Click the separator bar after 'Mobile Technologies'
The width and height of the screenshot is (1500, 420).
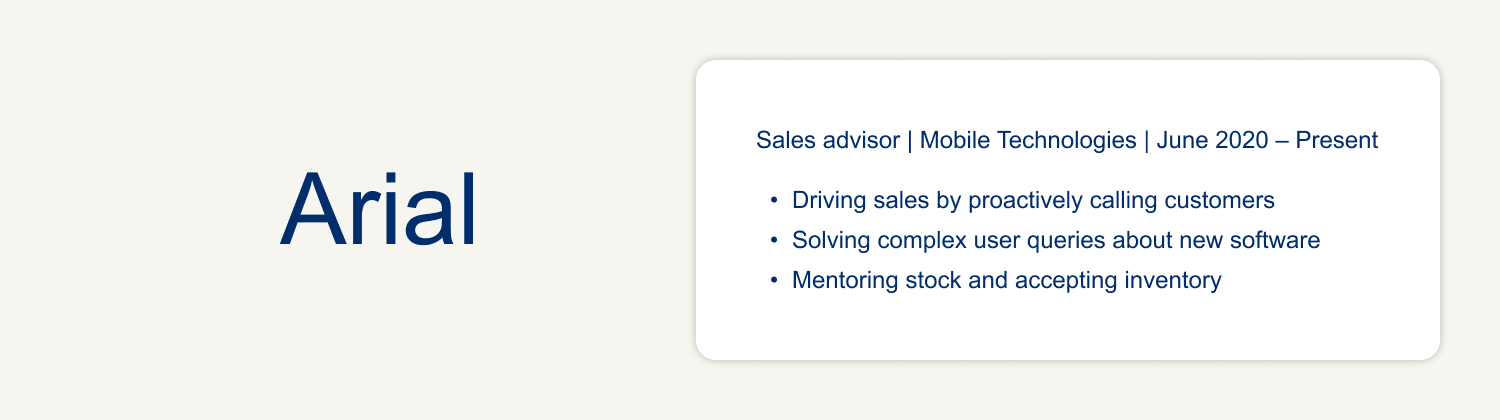click(x=1147, y=141)
